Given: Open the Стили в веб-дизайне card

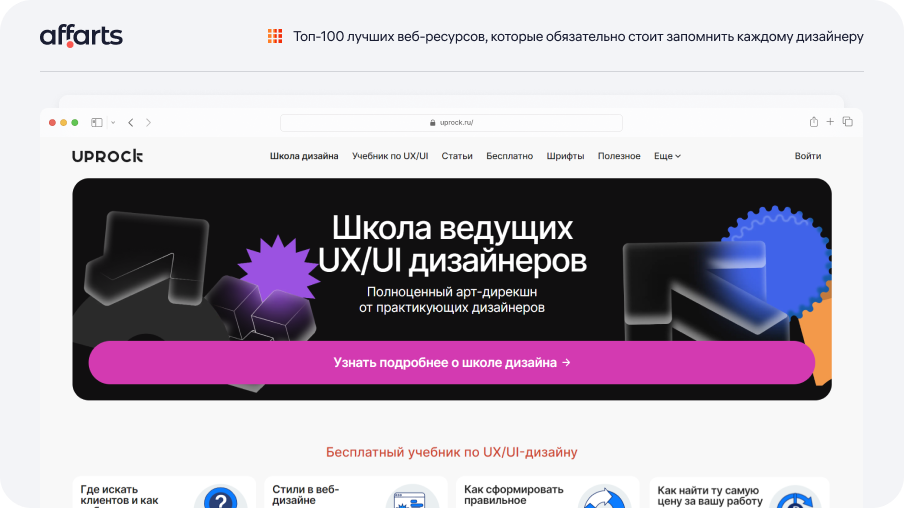Looking at the screenshot, I should (x=356, y=492).
